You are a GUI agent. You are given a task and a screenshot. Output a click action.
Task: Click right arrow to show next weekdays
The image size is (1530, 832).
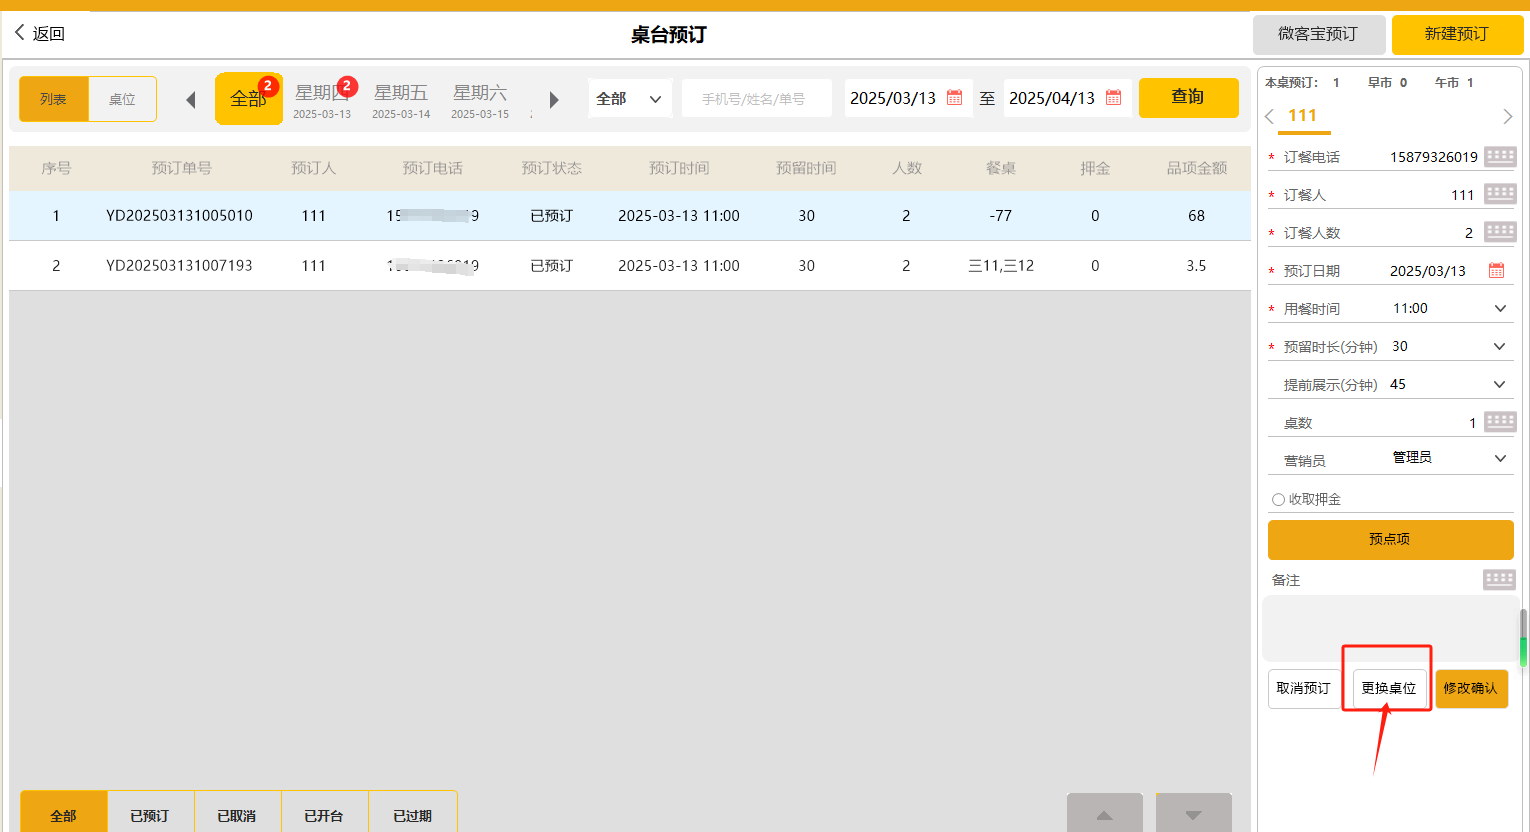click(554, 100)
